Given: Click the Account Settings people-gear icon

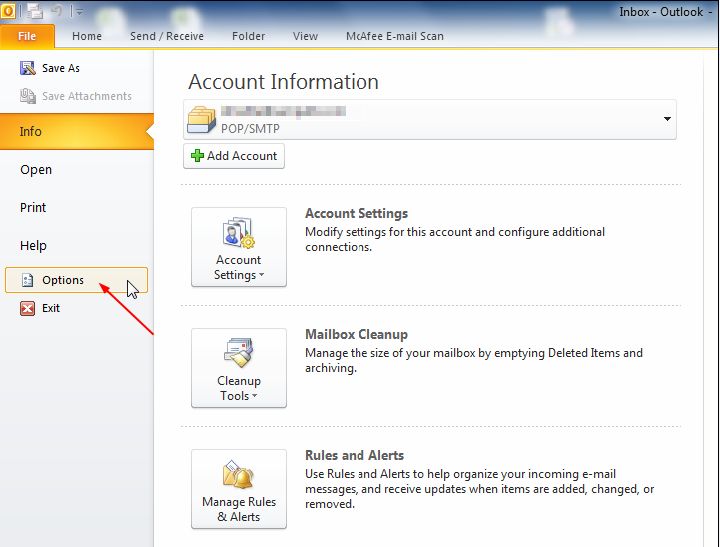Looking at the screenshot, I should pyautogui.click(x=239, y=233).
